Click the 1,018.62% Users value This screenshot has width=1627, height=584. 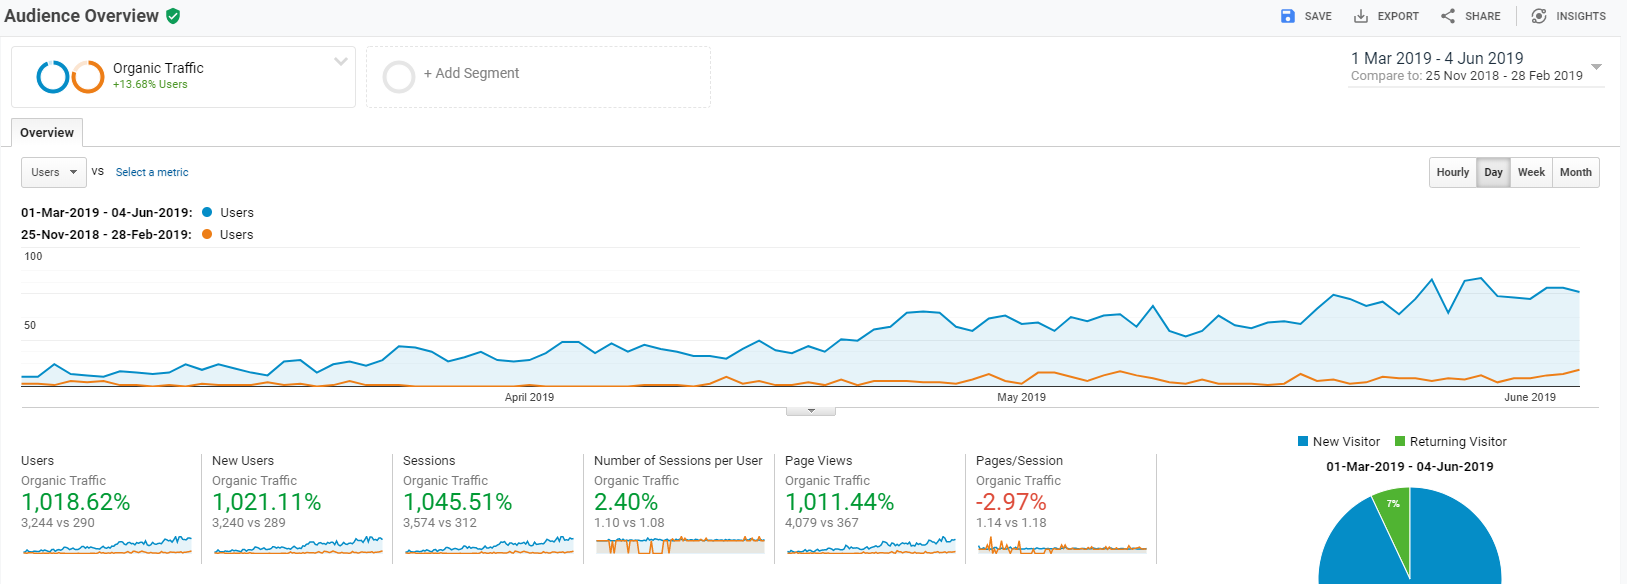click(x=76, y=502)
